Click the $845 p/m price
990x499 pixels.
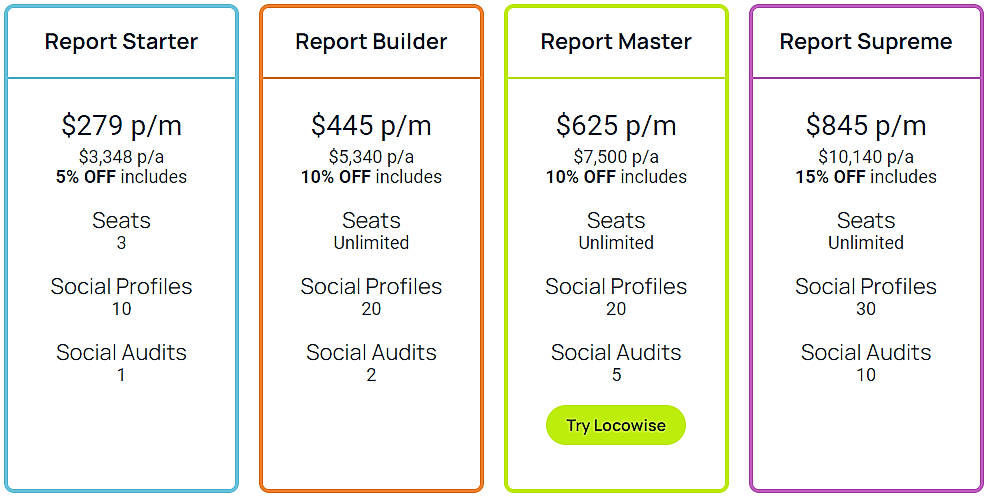click(x=866, y=126)
